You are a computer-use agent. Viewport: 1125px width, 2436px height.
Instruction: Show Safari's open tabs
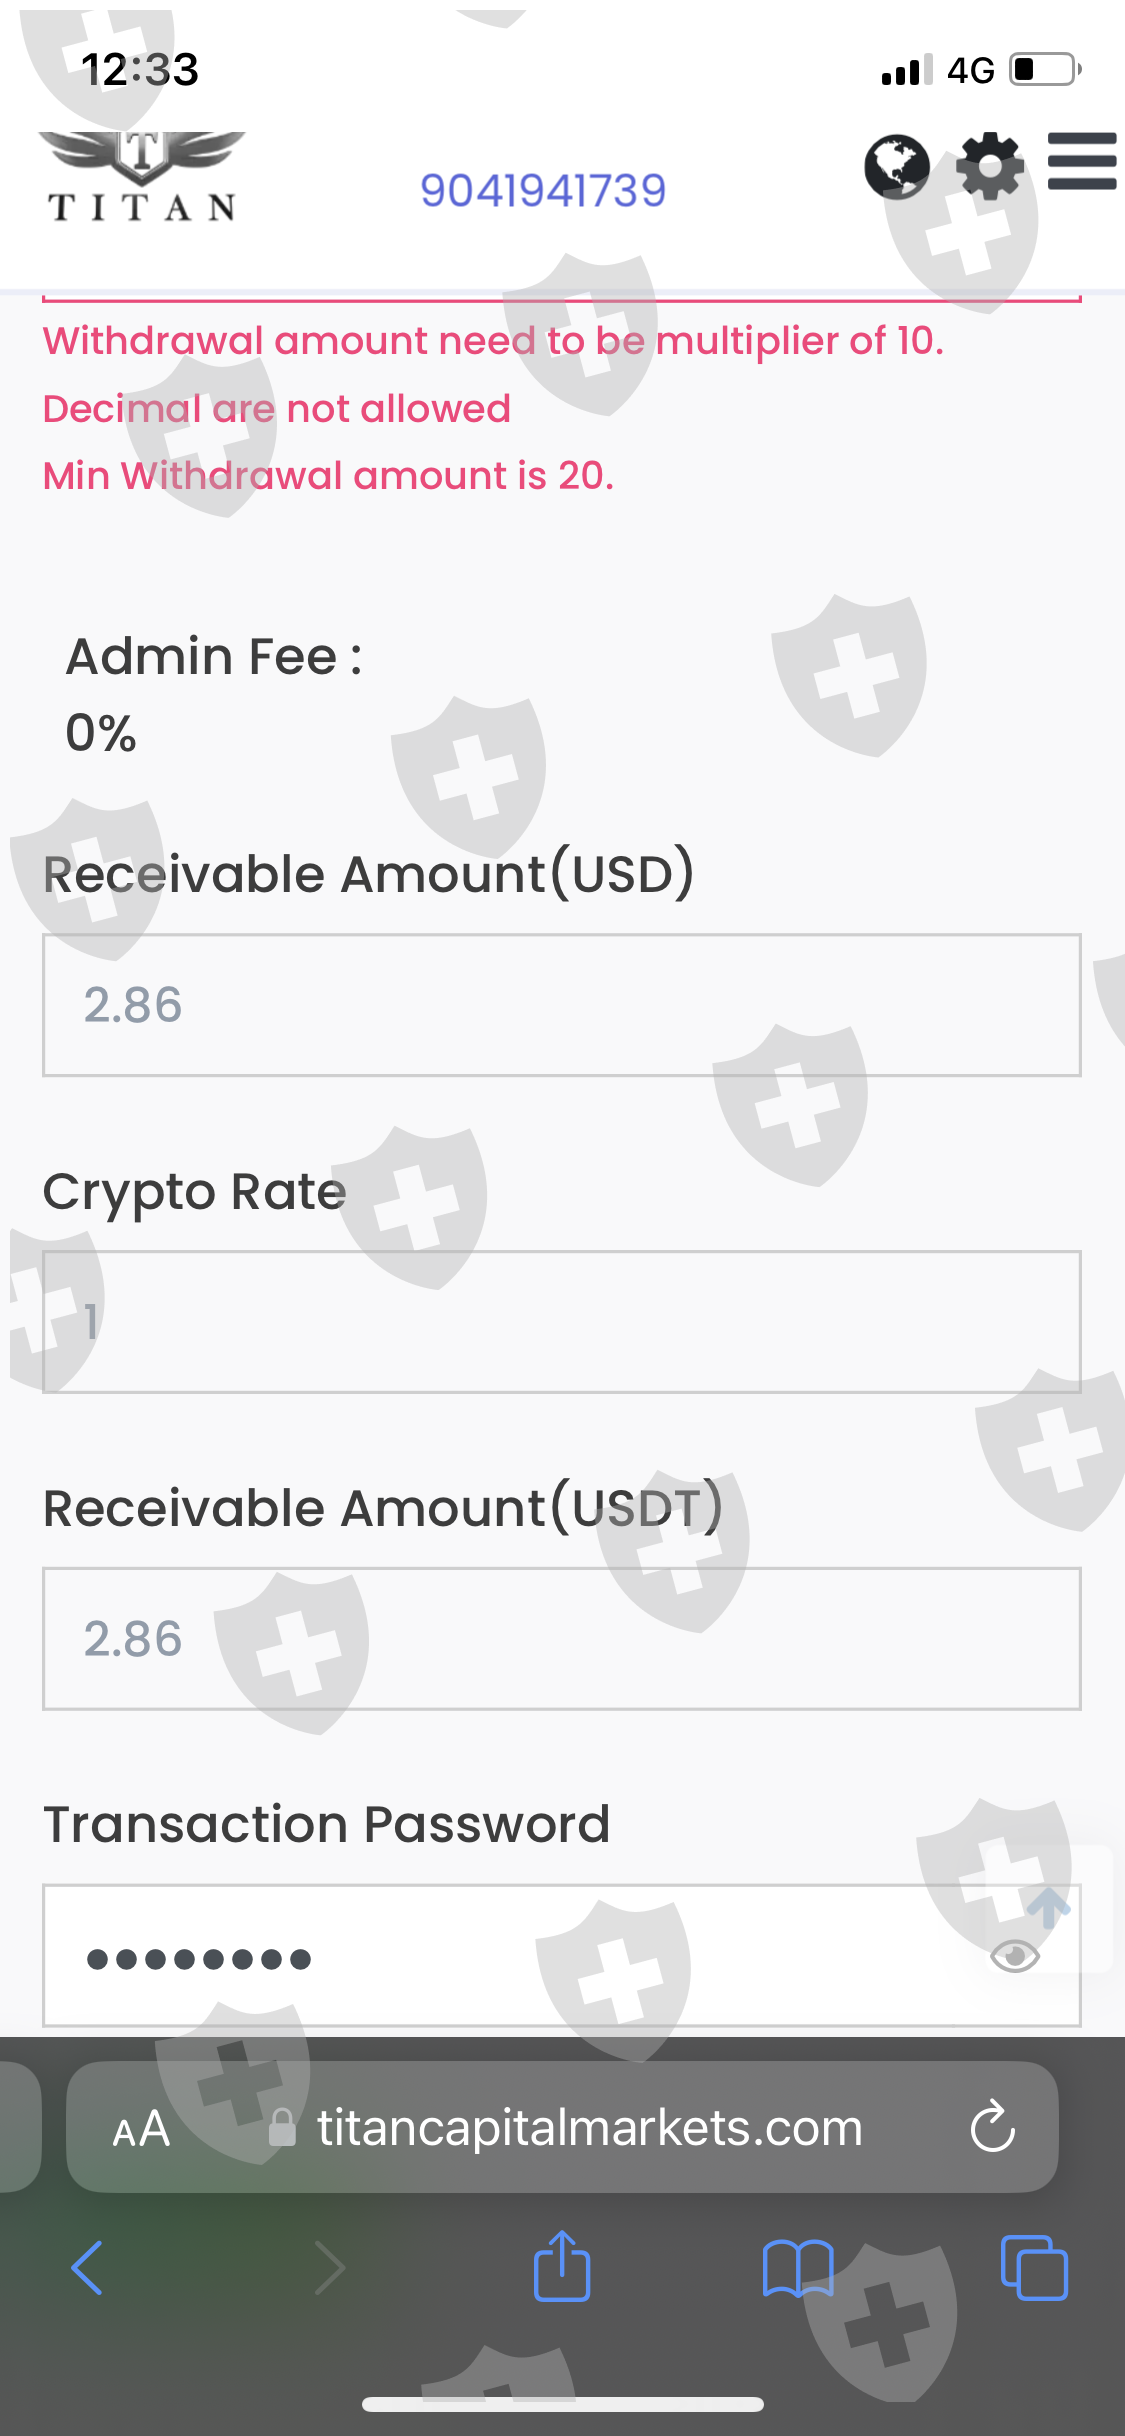coord(1034,2268)
